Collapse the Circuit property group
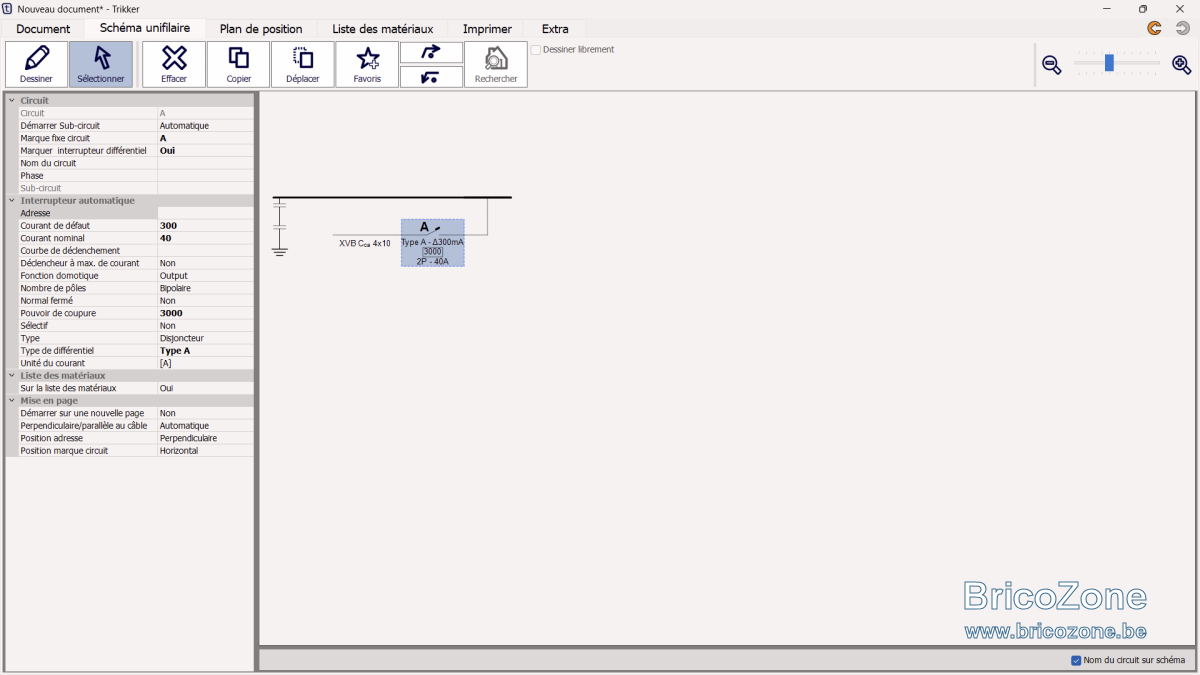The height and width of the screenshot is (675, 1200). 12,100
